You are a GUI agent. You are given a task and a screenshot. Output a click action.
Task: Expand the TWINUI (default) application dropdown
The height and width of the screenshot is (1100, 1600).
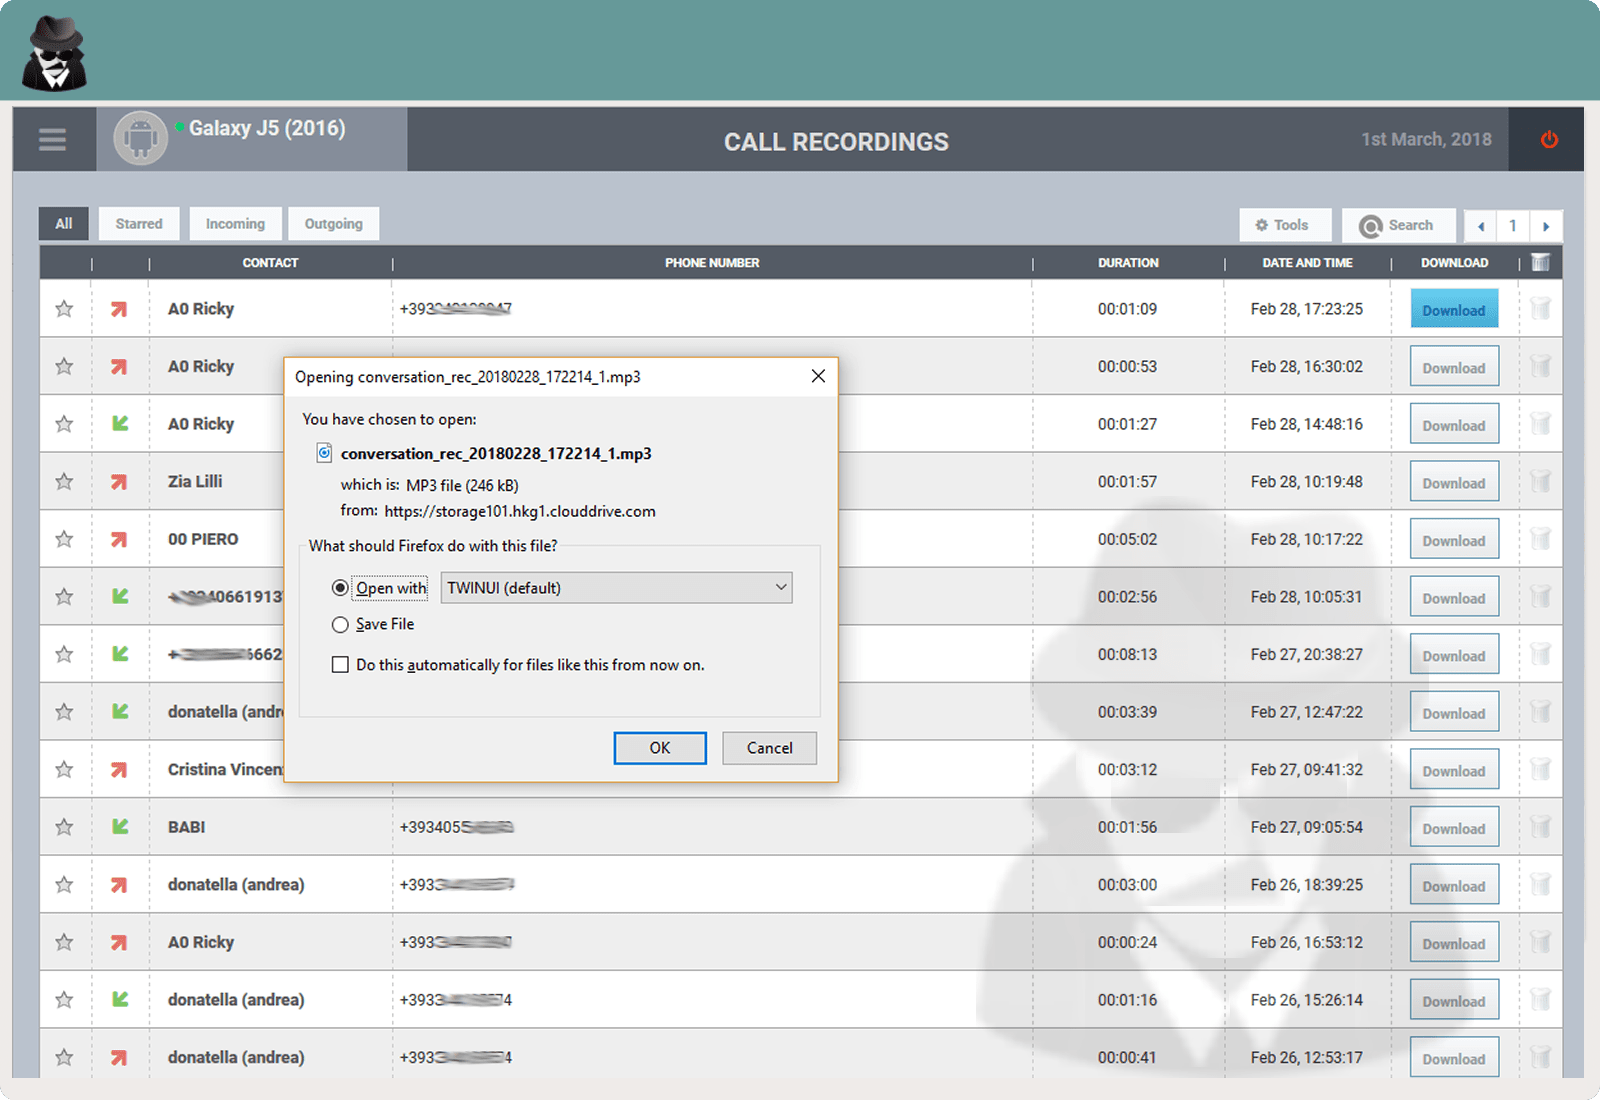coord(616,588)
